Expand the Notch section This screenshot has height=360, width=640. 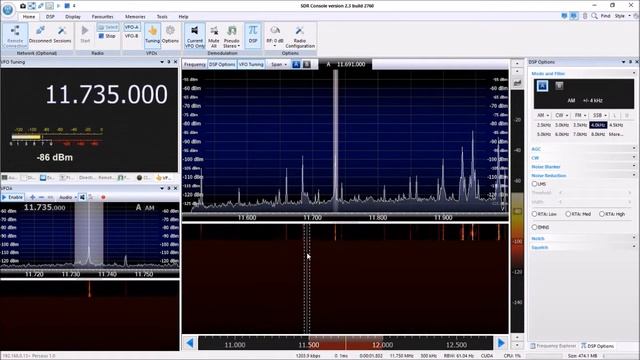[584, 238]
